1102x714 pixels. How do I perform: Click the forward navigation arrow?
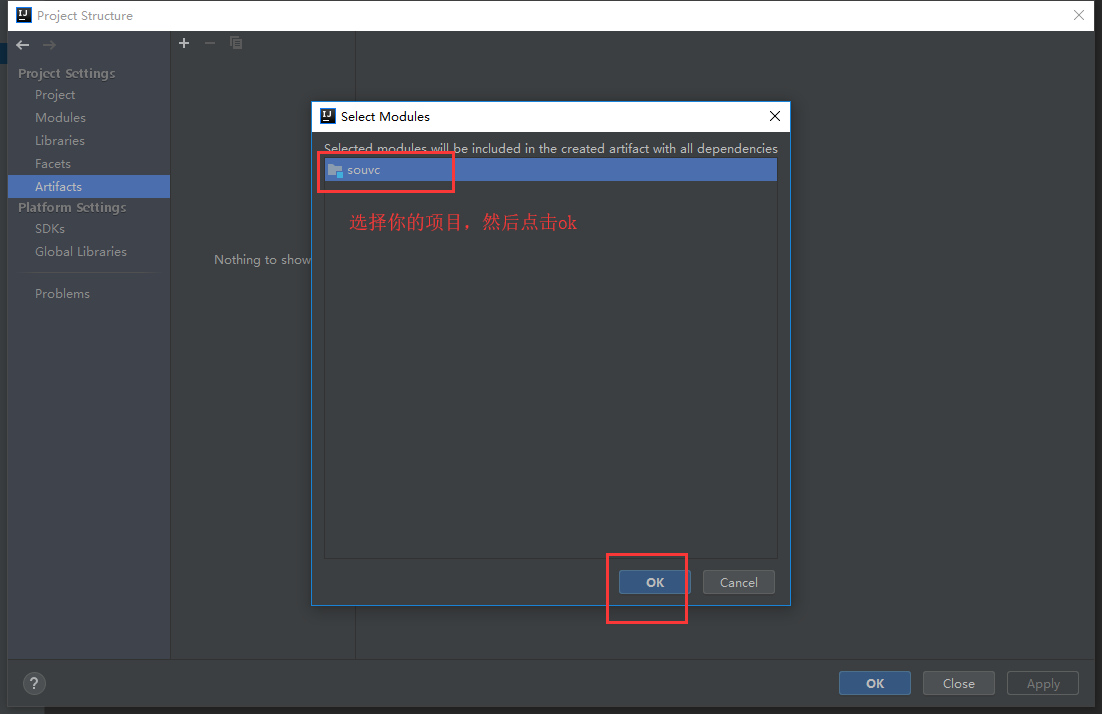[49, 45]
